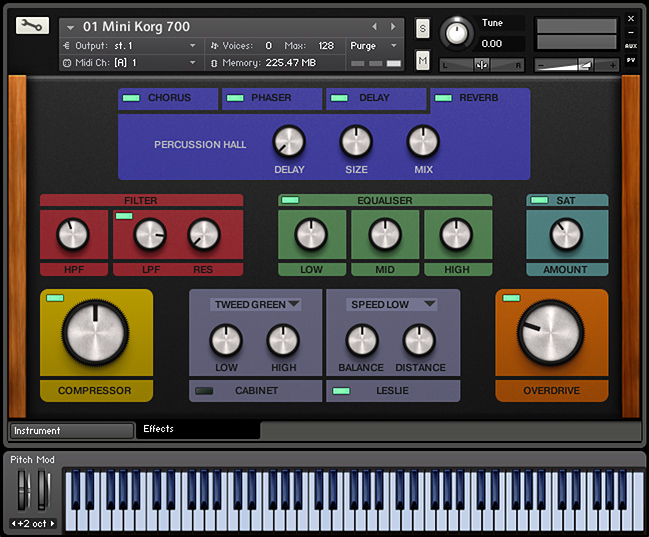Viewport: 649px width, 537px height.
Task: Click the reverb SIZE knob
Action: click(x=356, y=142)
